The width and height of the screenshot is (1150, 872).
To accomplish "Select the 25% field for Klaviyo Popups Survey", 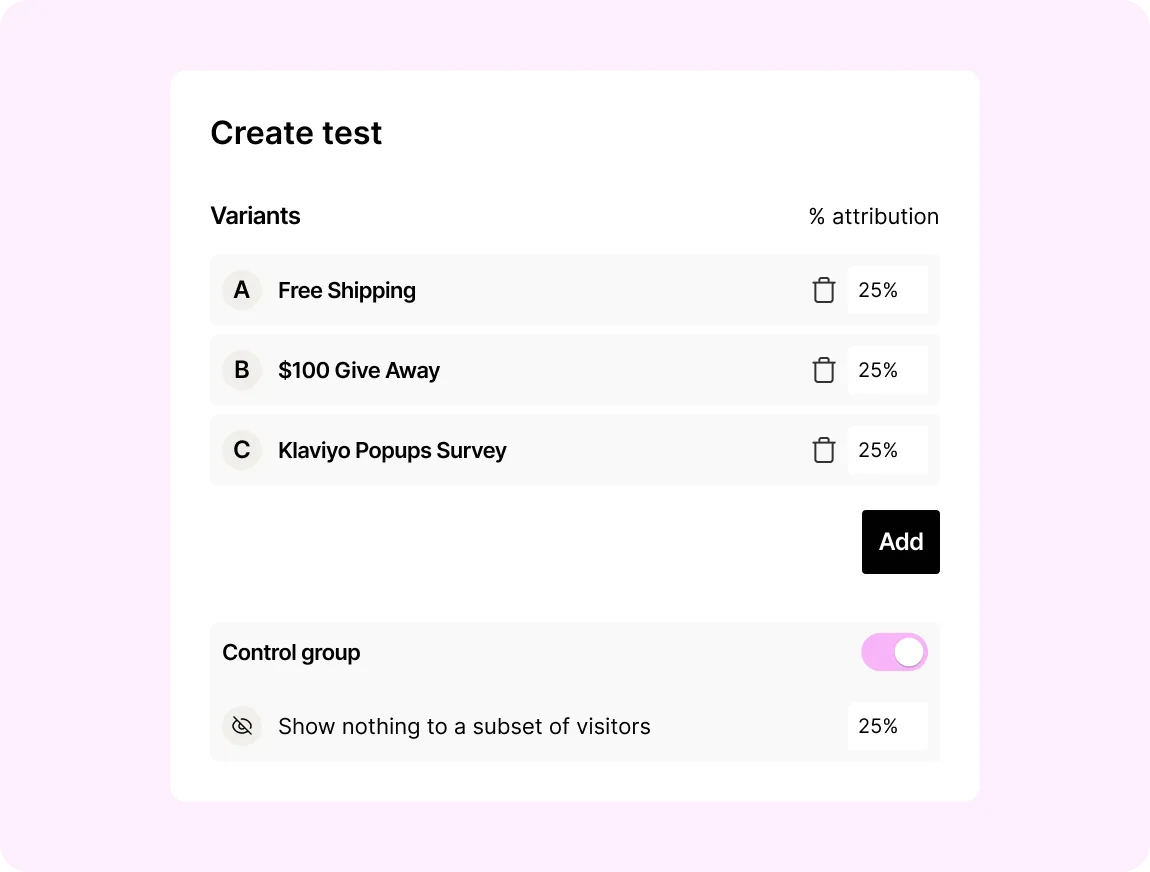I will (x=887, y=450).
